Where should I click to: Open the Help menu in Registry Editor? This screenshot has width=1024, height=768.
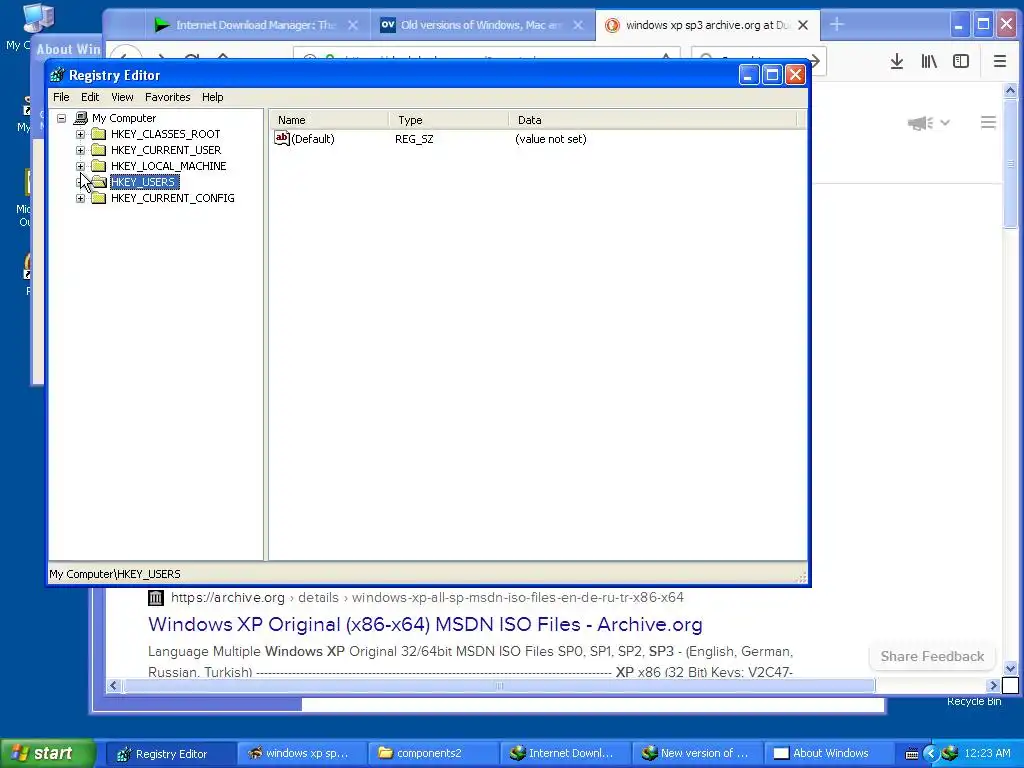(212, 97)
